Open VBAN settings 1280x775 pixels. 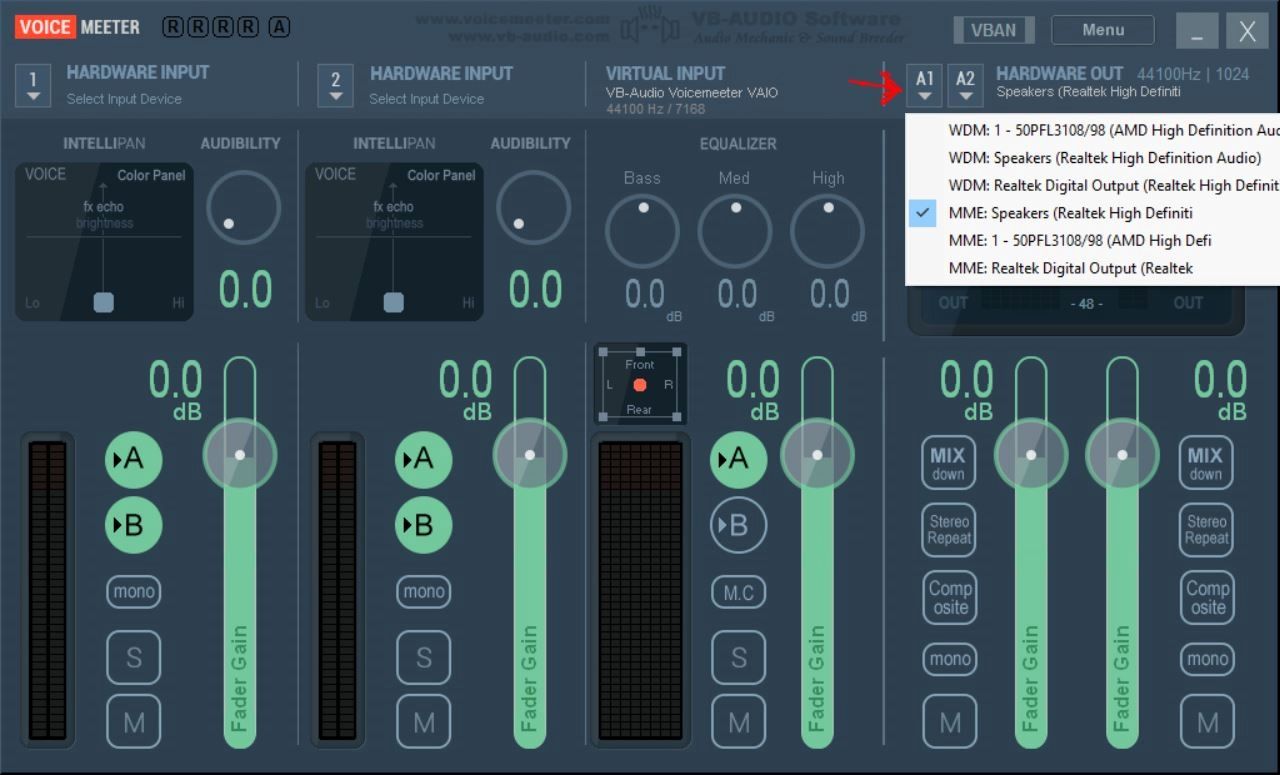pyautogui.click(x=993, y=30)
